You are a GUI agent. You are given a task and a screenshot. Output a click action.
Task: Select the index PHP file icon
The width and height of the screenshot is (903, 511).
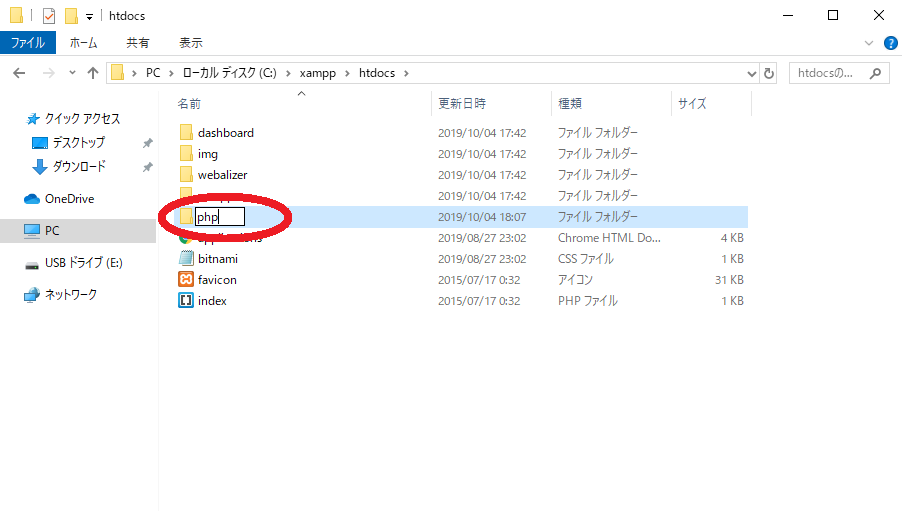tap(186, 301)
